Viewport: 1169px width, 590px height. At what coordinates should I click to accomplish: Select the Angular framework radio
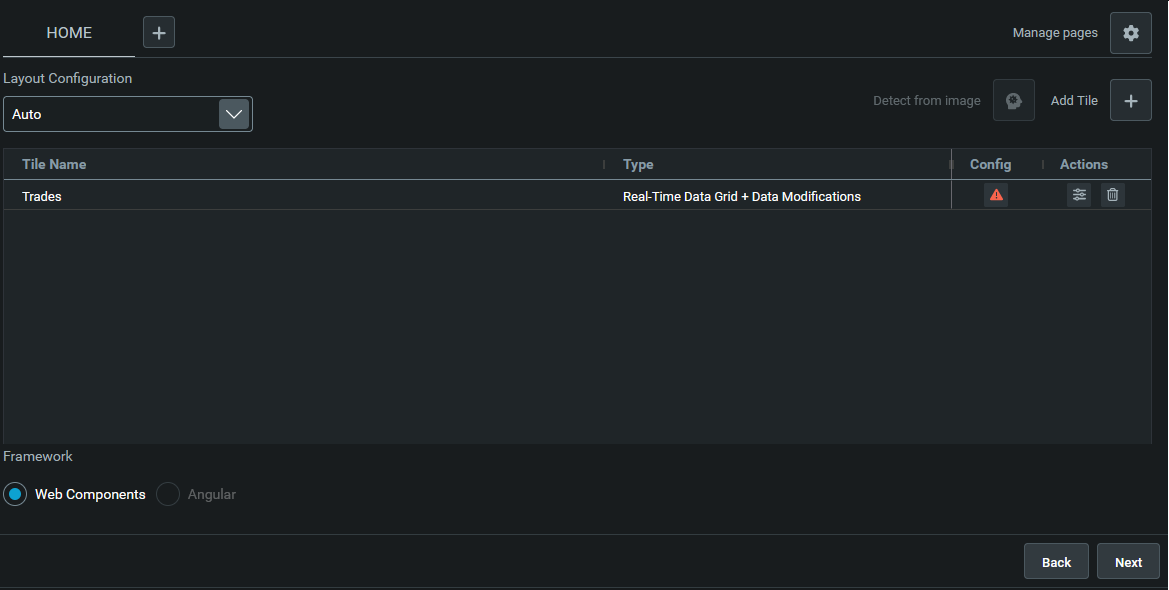pyautogui.click(x=168, y=494)
